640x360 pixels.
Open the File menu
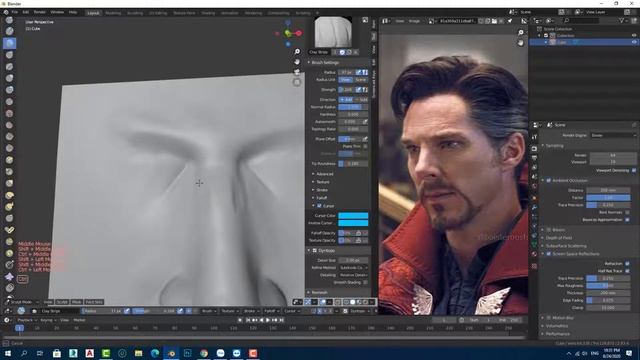(x=15, y=12)
